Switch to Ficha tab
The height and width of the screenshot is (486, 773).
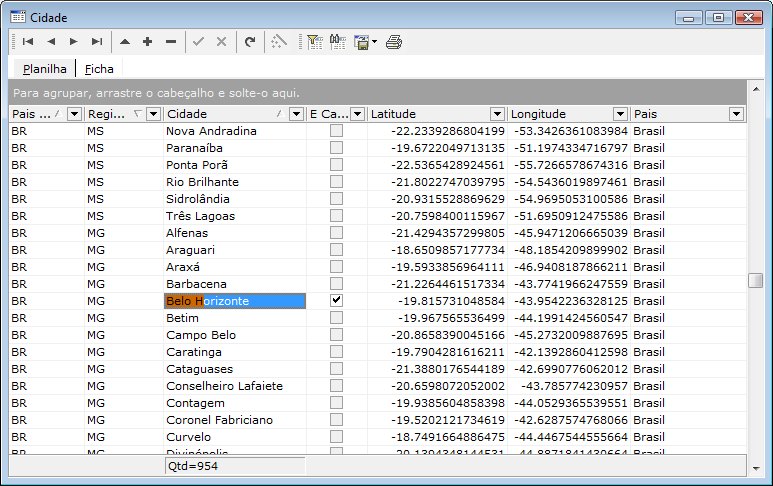click(99, 69)
